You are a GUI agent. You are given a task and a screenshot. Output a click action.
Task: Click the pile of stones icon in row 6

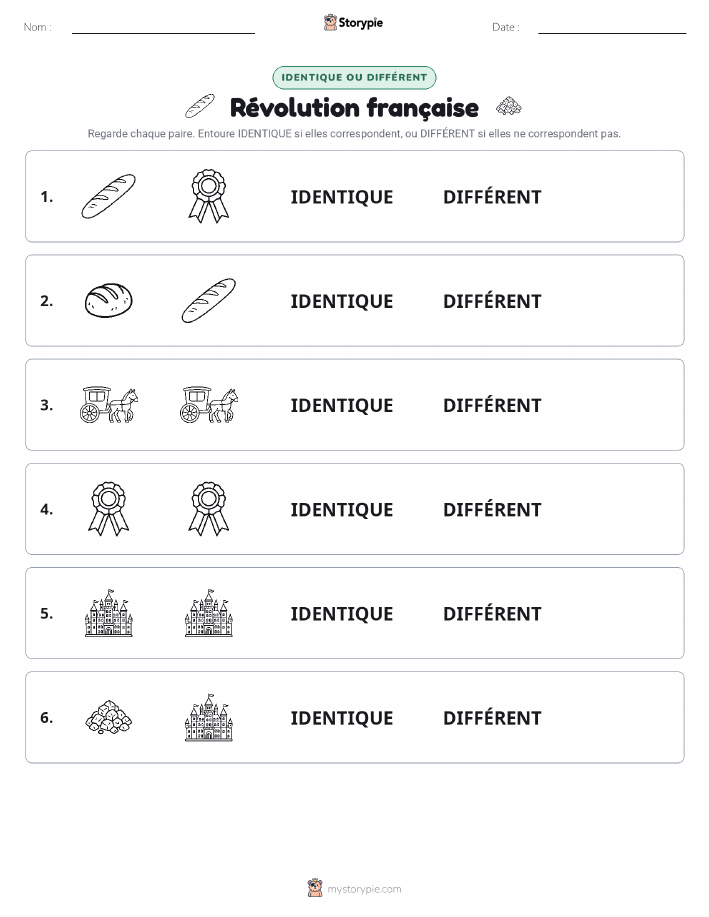click(x=109, y=717)
